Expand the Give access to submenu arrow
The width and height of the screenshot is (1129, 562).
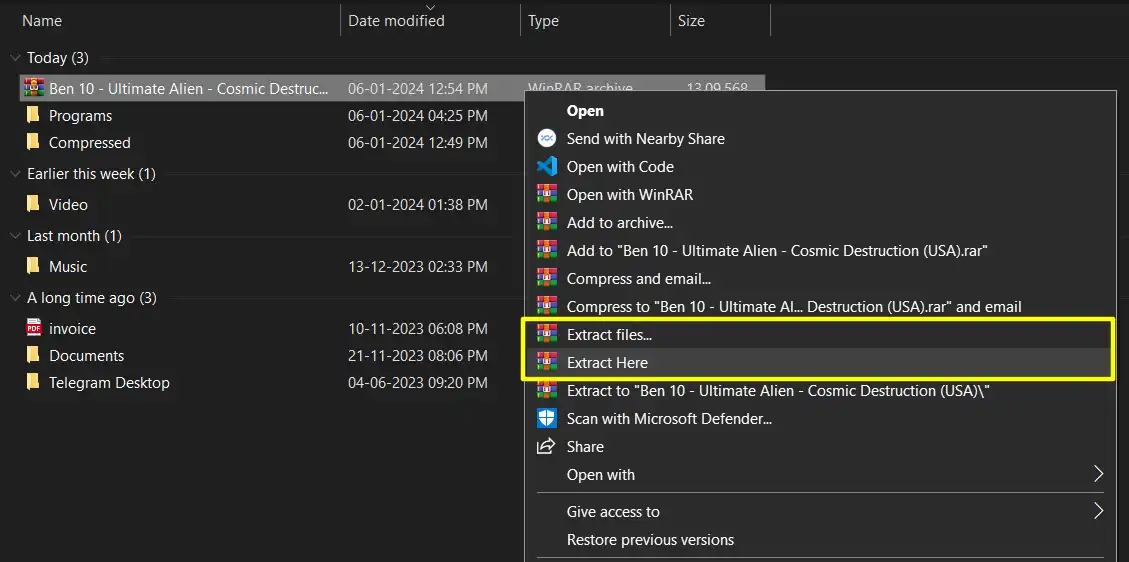tap(1098, 511)
